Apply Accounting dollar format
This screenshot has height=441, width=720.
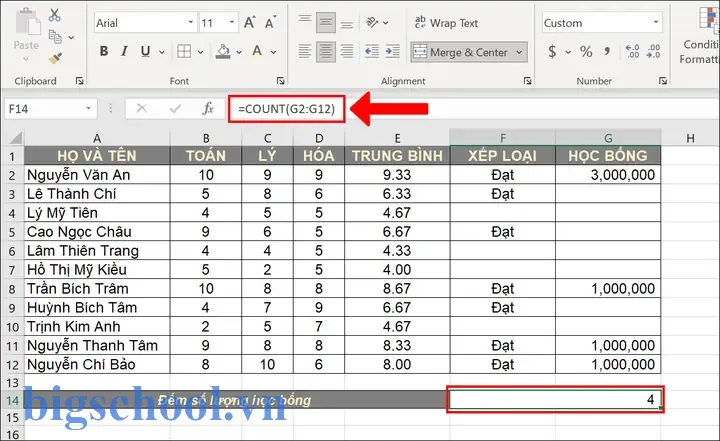pyautogui.click(x=552, y=51)
